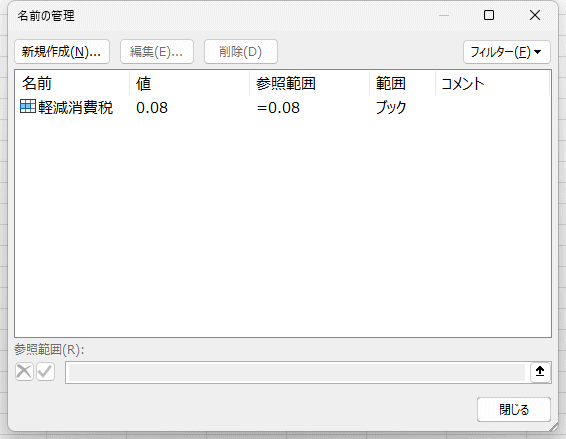
Task: Select the 軽減消費税 name entry
Action: coord(66,107)
